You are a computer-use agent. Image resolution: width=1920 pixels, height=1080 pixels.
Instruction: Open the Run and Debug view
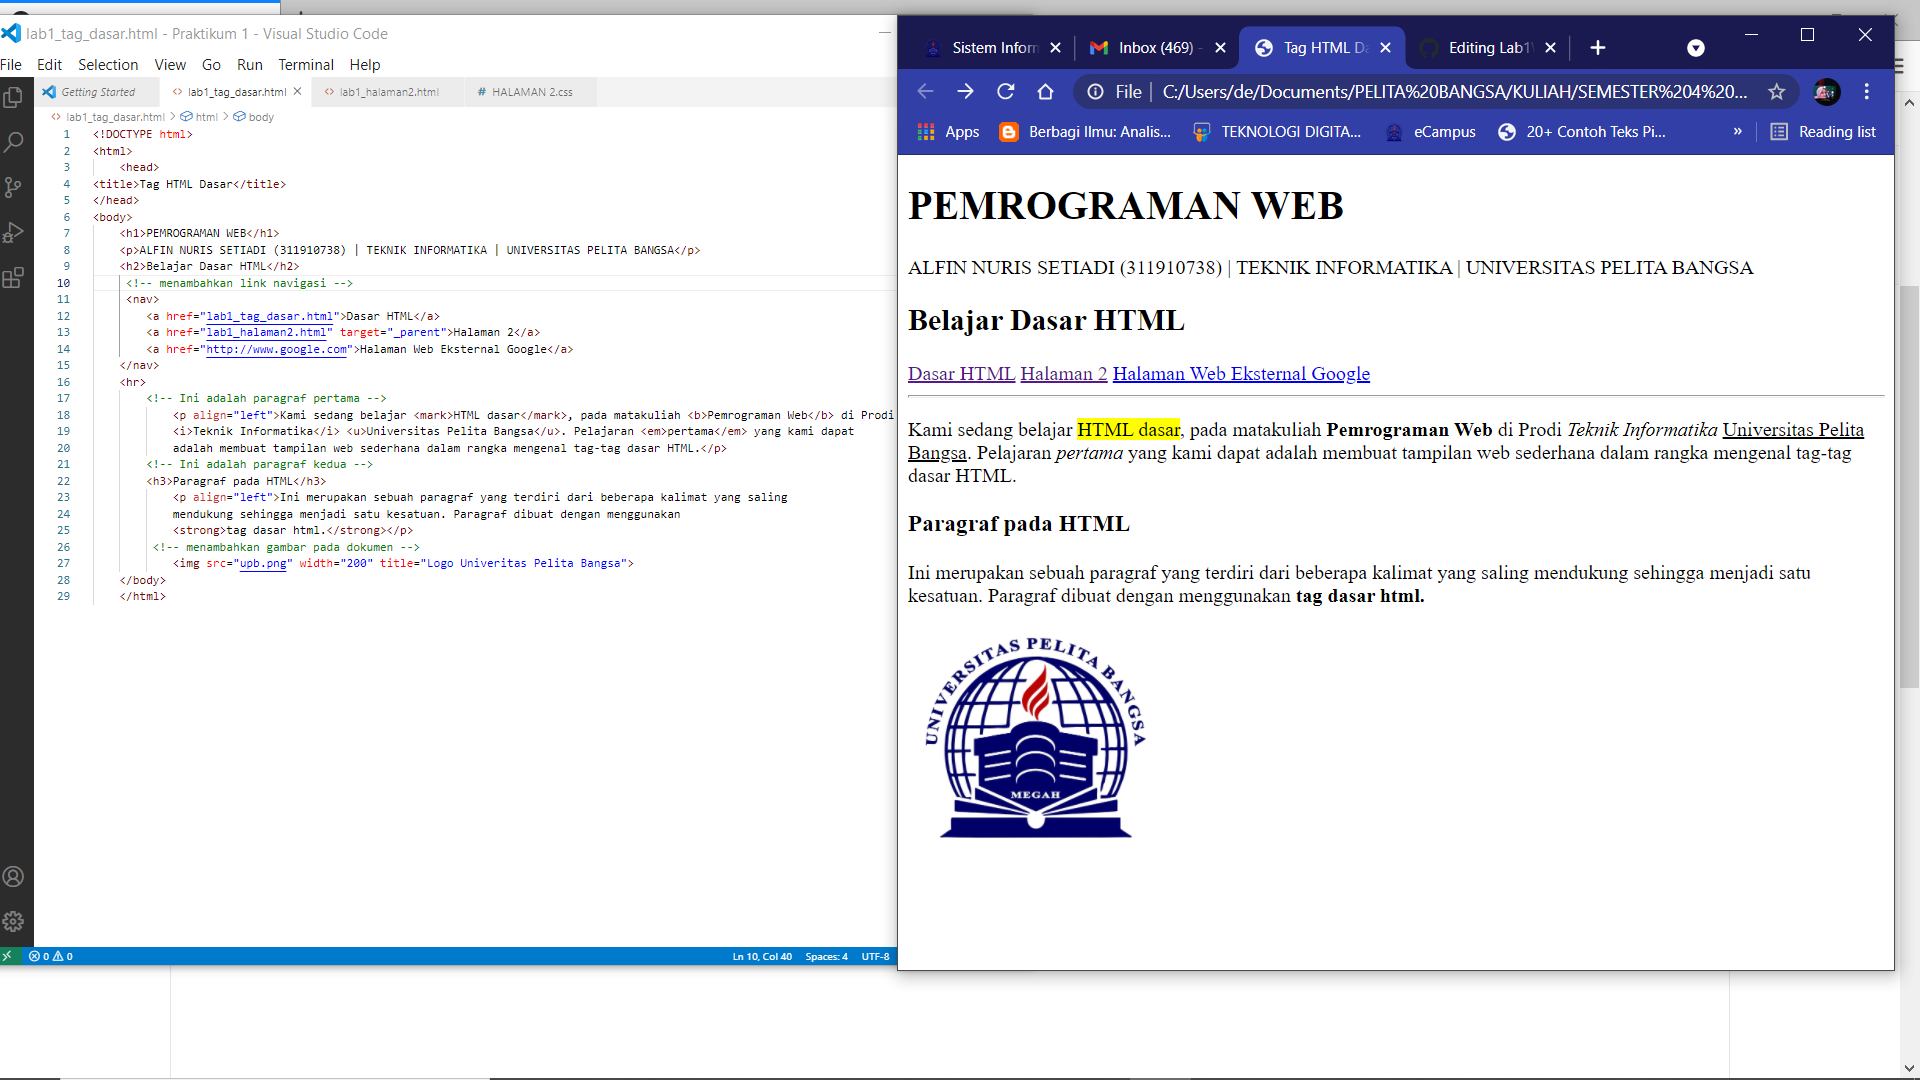14,233
